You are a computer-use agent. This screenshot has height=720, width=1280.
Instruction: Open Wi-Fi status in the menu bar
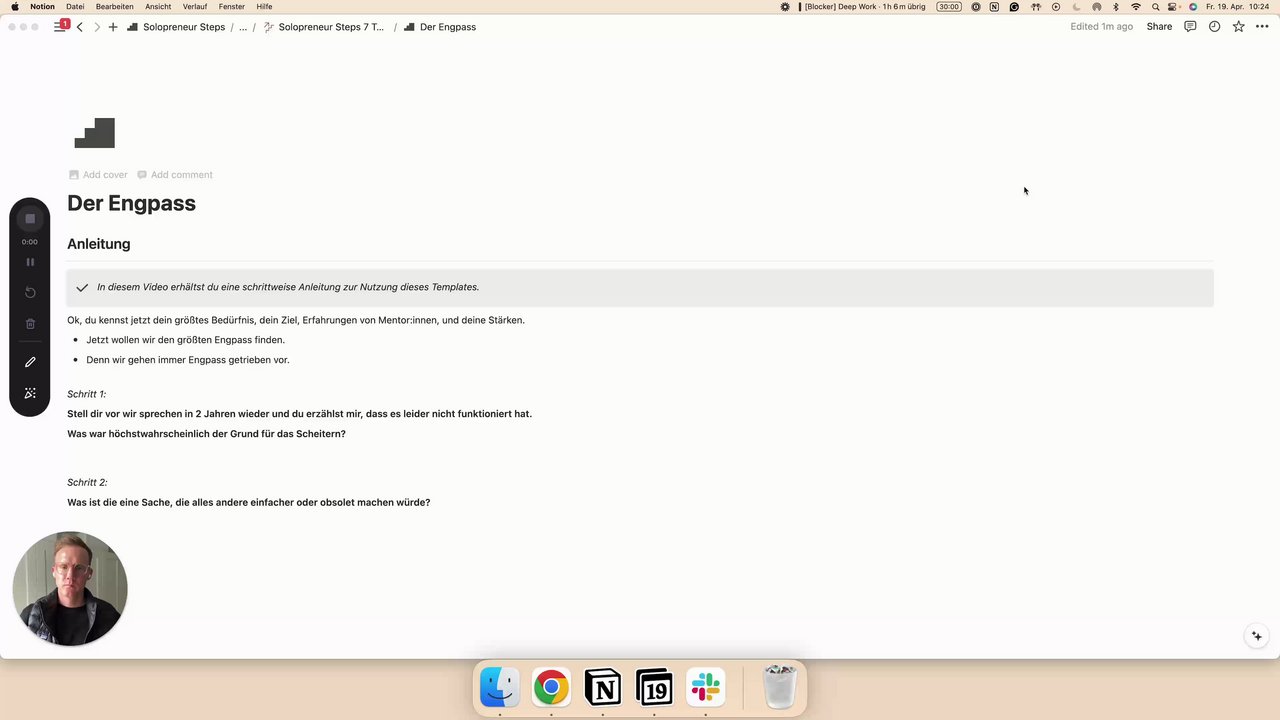point(1135,6)
